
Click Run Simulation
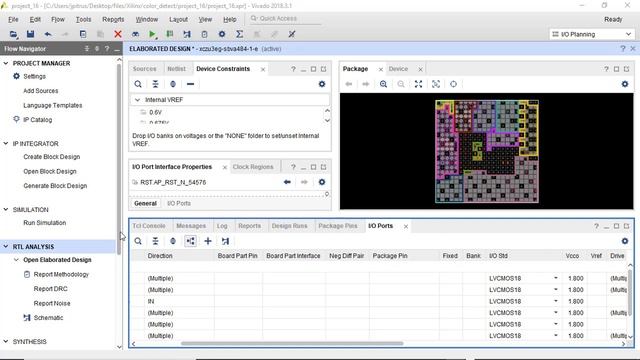click(44, 222)
